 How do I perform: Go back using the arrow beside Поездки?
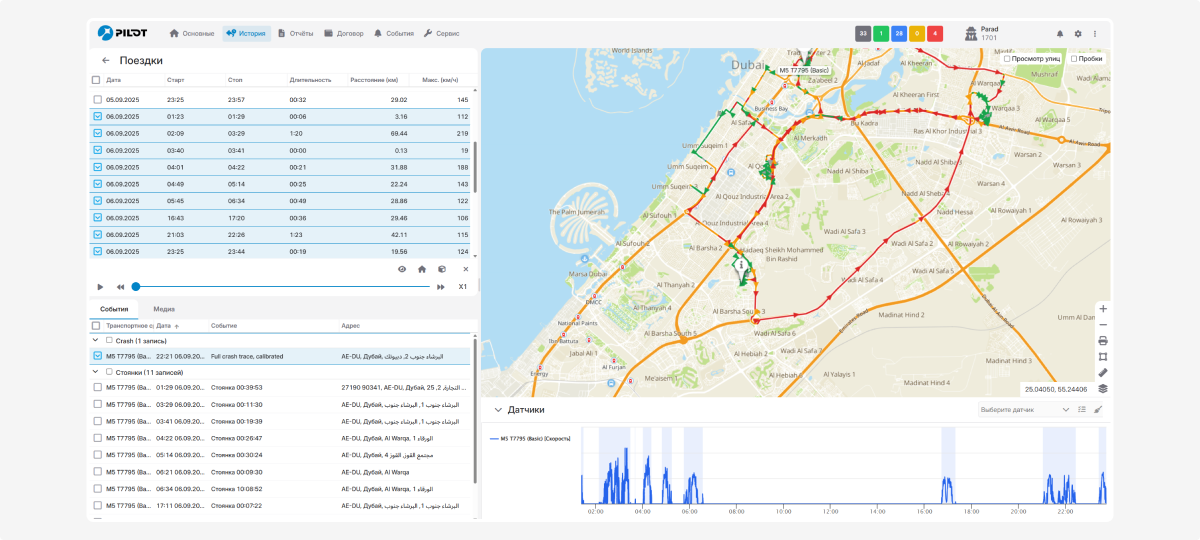coord(106,60)
